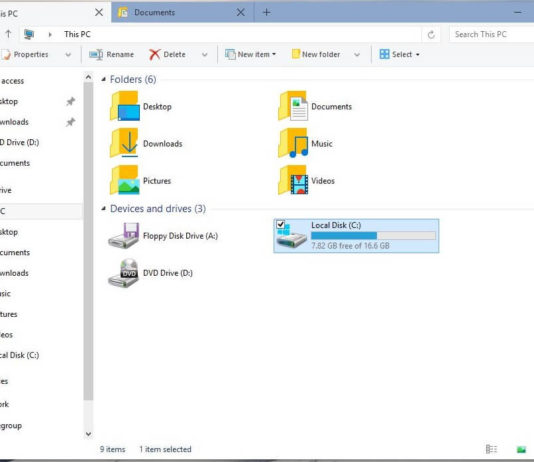
Task: Click the Documents tab folder icon
Action: (x=123, y=13)
